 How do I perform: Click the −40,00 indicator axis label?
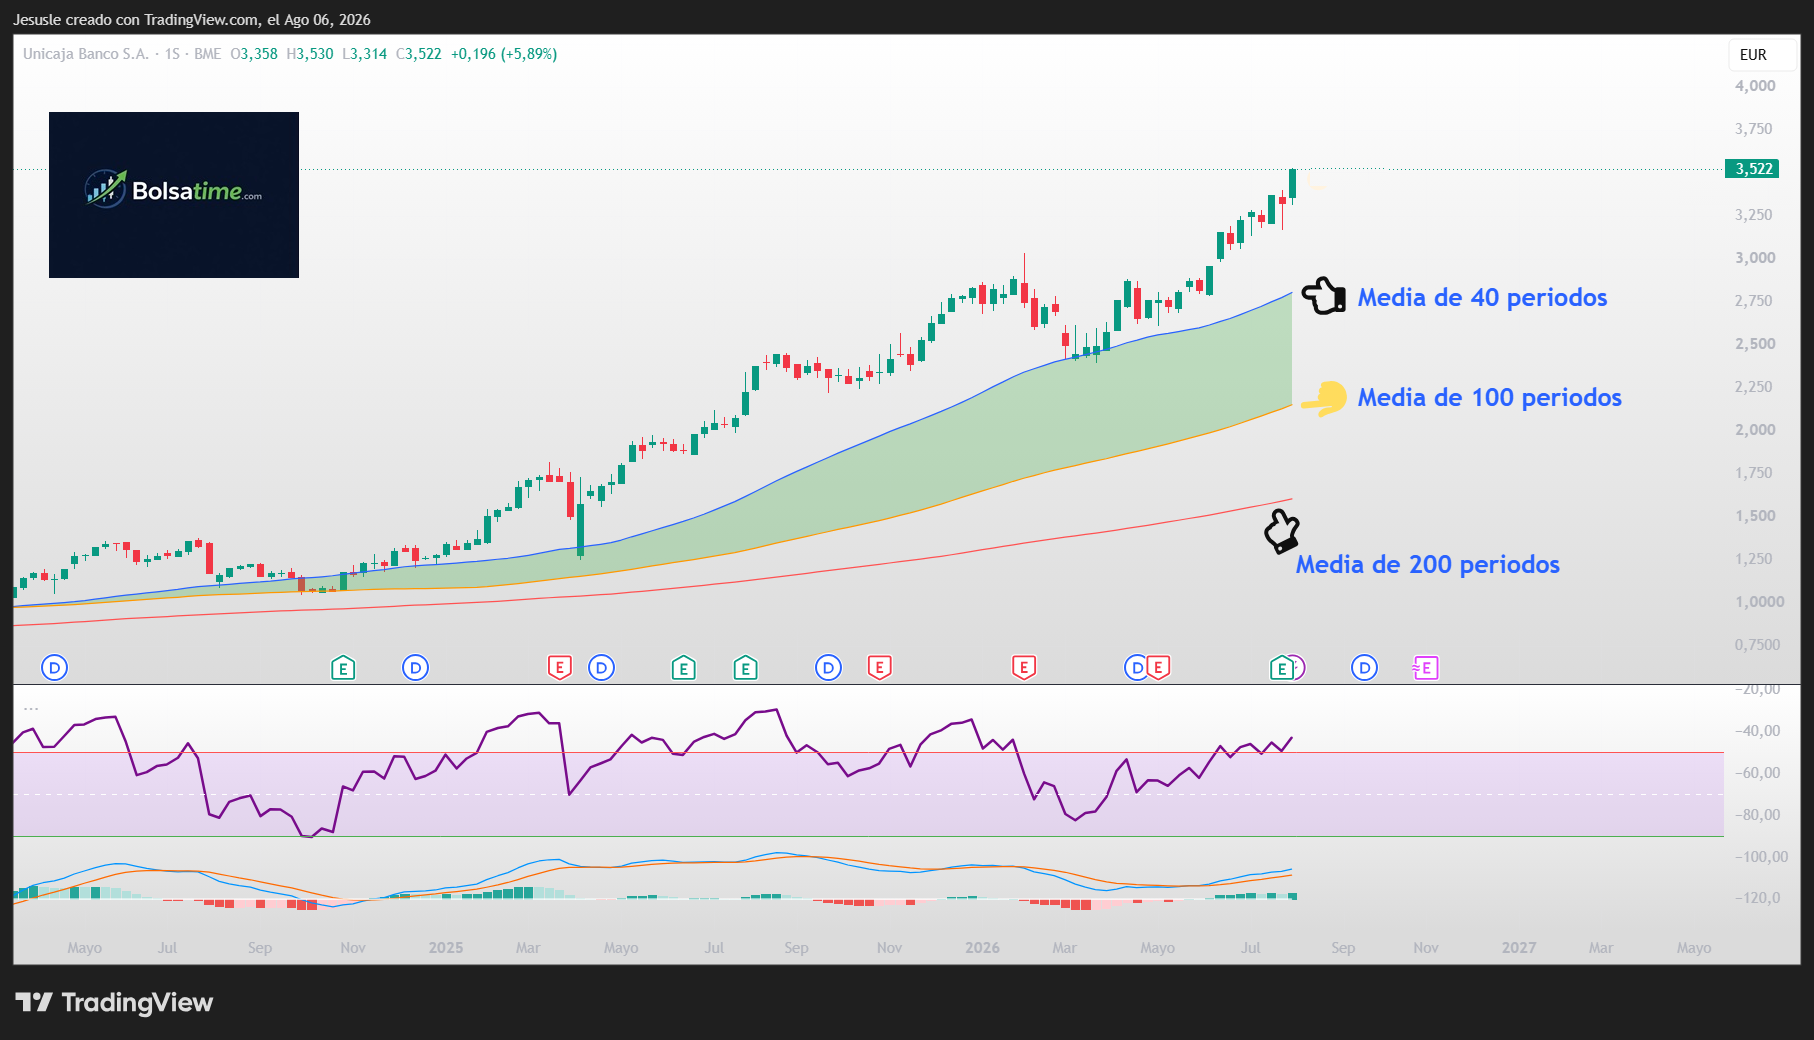pos(1757,731)
